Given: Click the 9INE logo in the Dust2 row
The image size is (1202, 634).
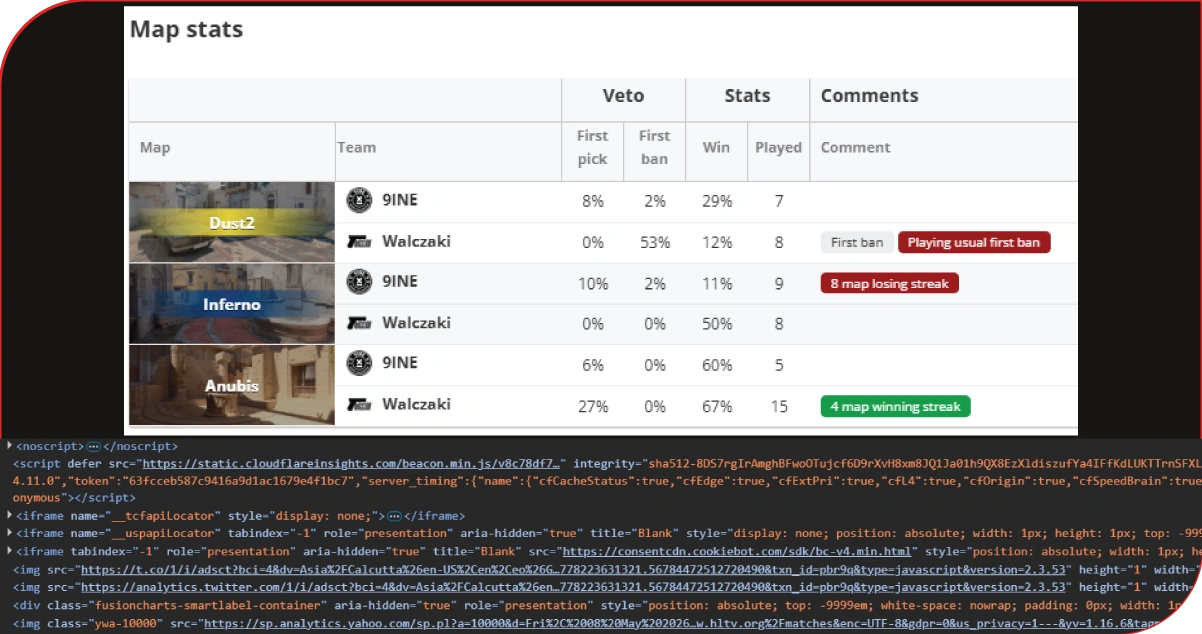Looking at the screenshot, I should [x=359, y=200].
